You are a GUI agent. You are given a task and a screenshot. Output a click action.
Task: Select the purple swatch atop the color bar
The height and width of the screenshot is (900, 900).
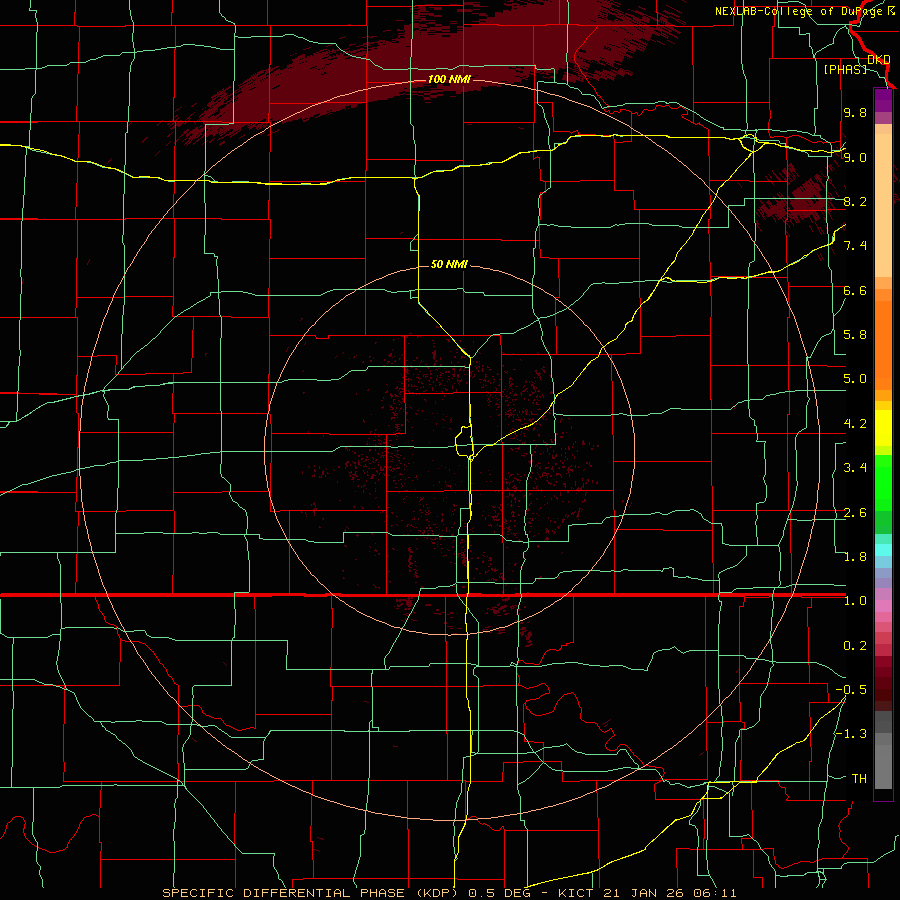(883, 100)
